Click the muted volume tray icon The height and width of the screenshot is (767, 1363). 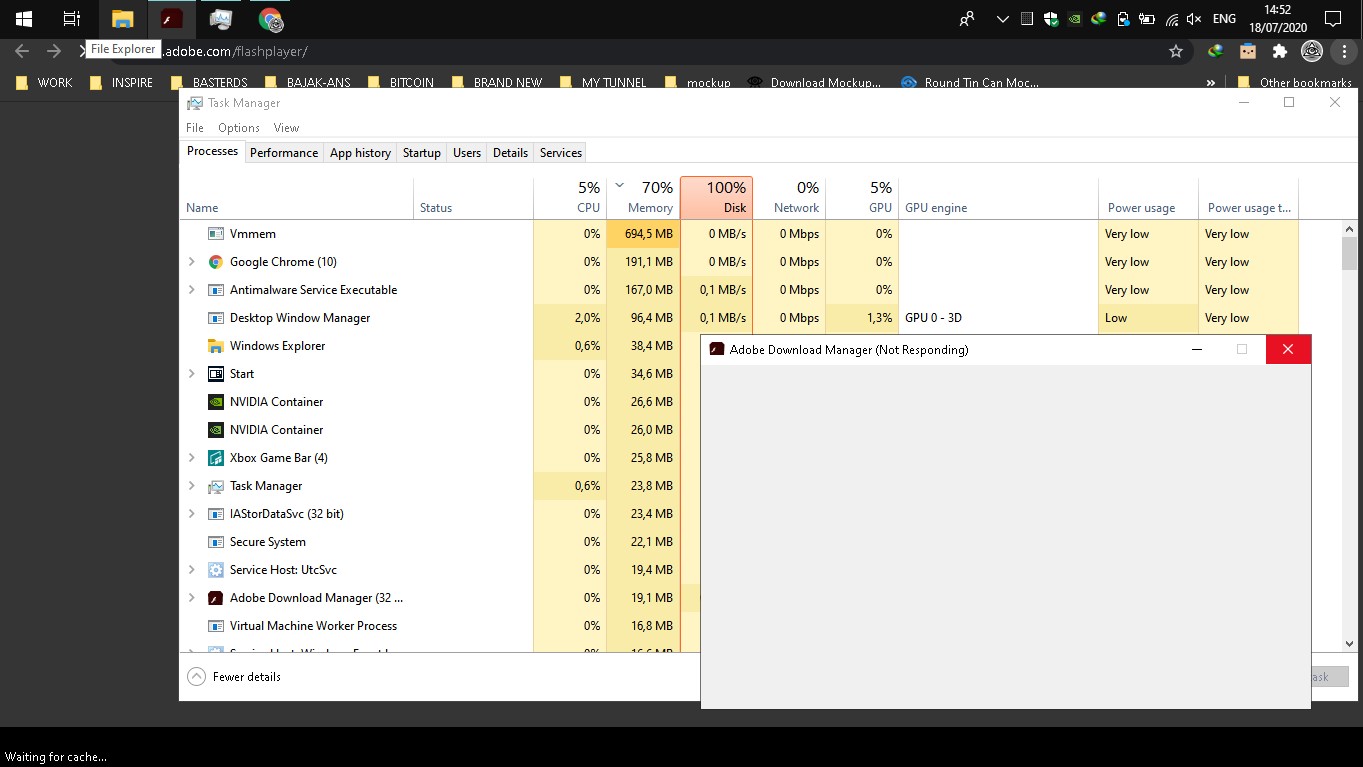click(x=1194, y=19)
